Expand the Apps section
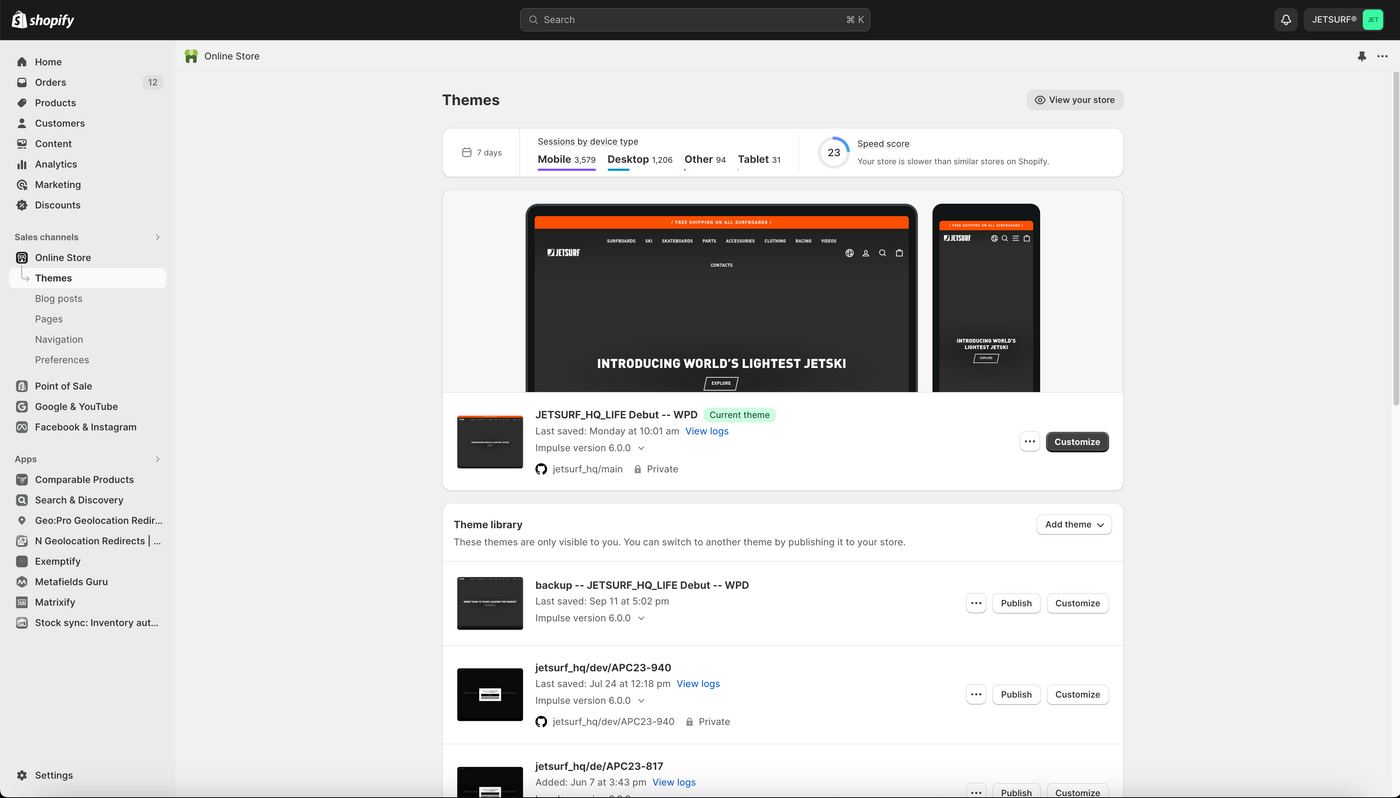The height and width of the screenshot is (798, 1400). [157, 459]
